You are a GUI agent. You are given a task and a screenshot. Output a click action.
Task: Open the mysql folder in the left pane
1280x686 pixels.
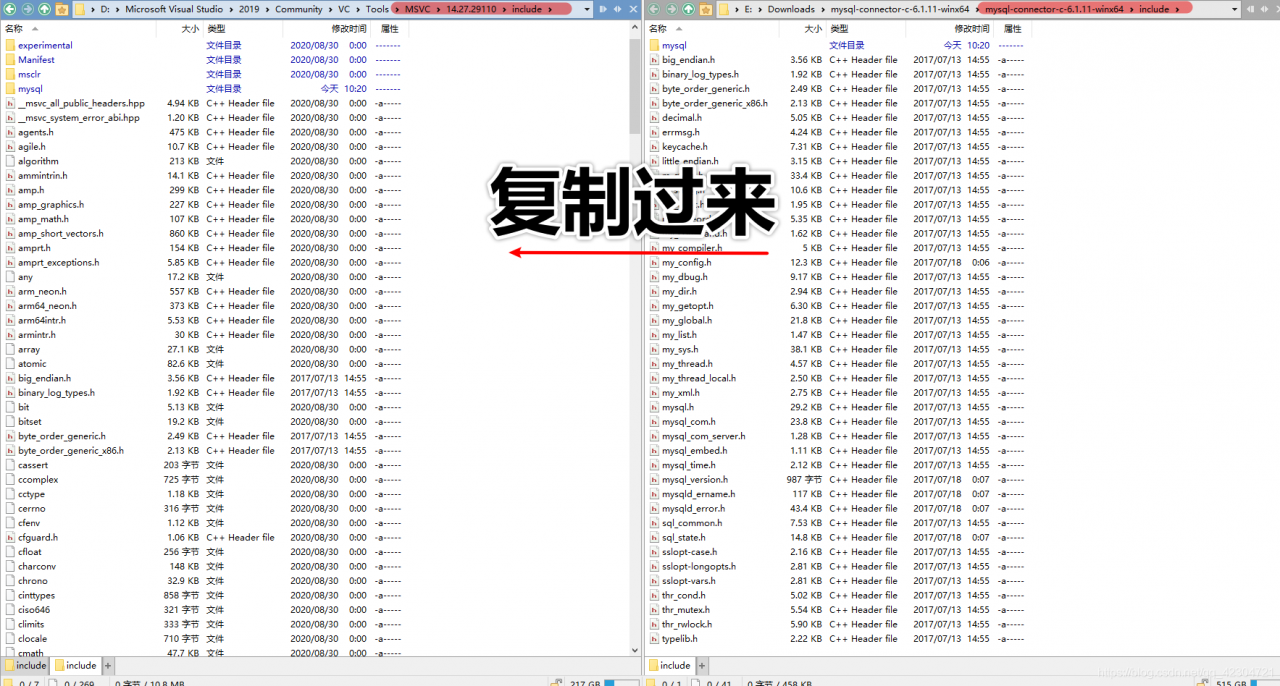[32, 88]
